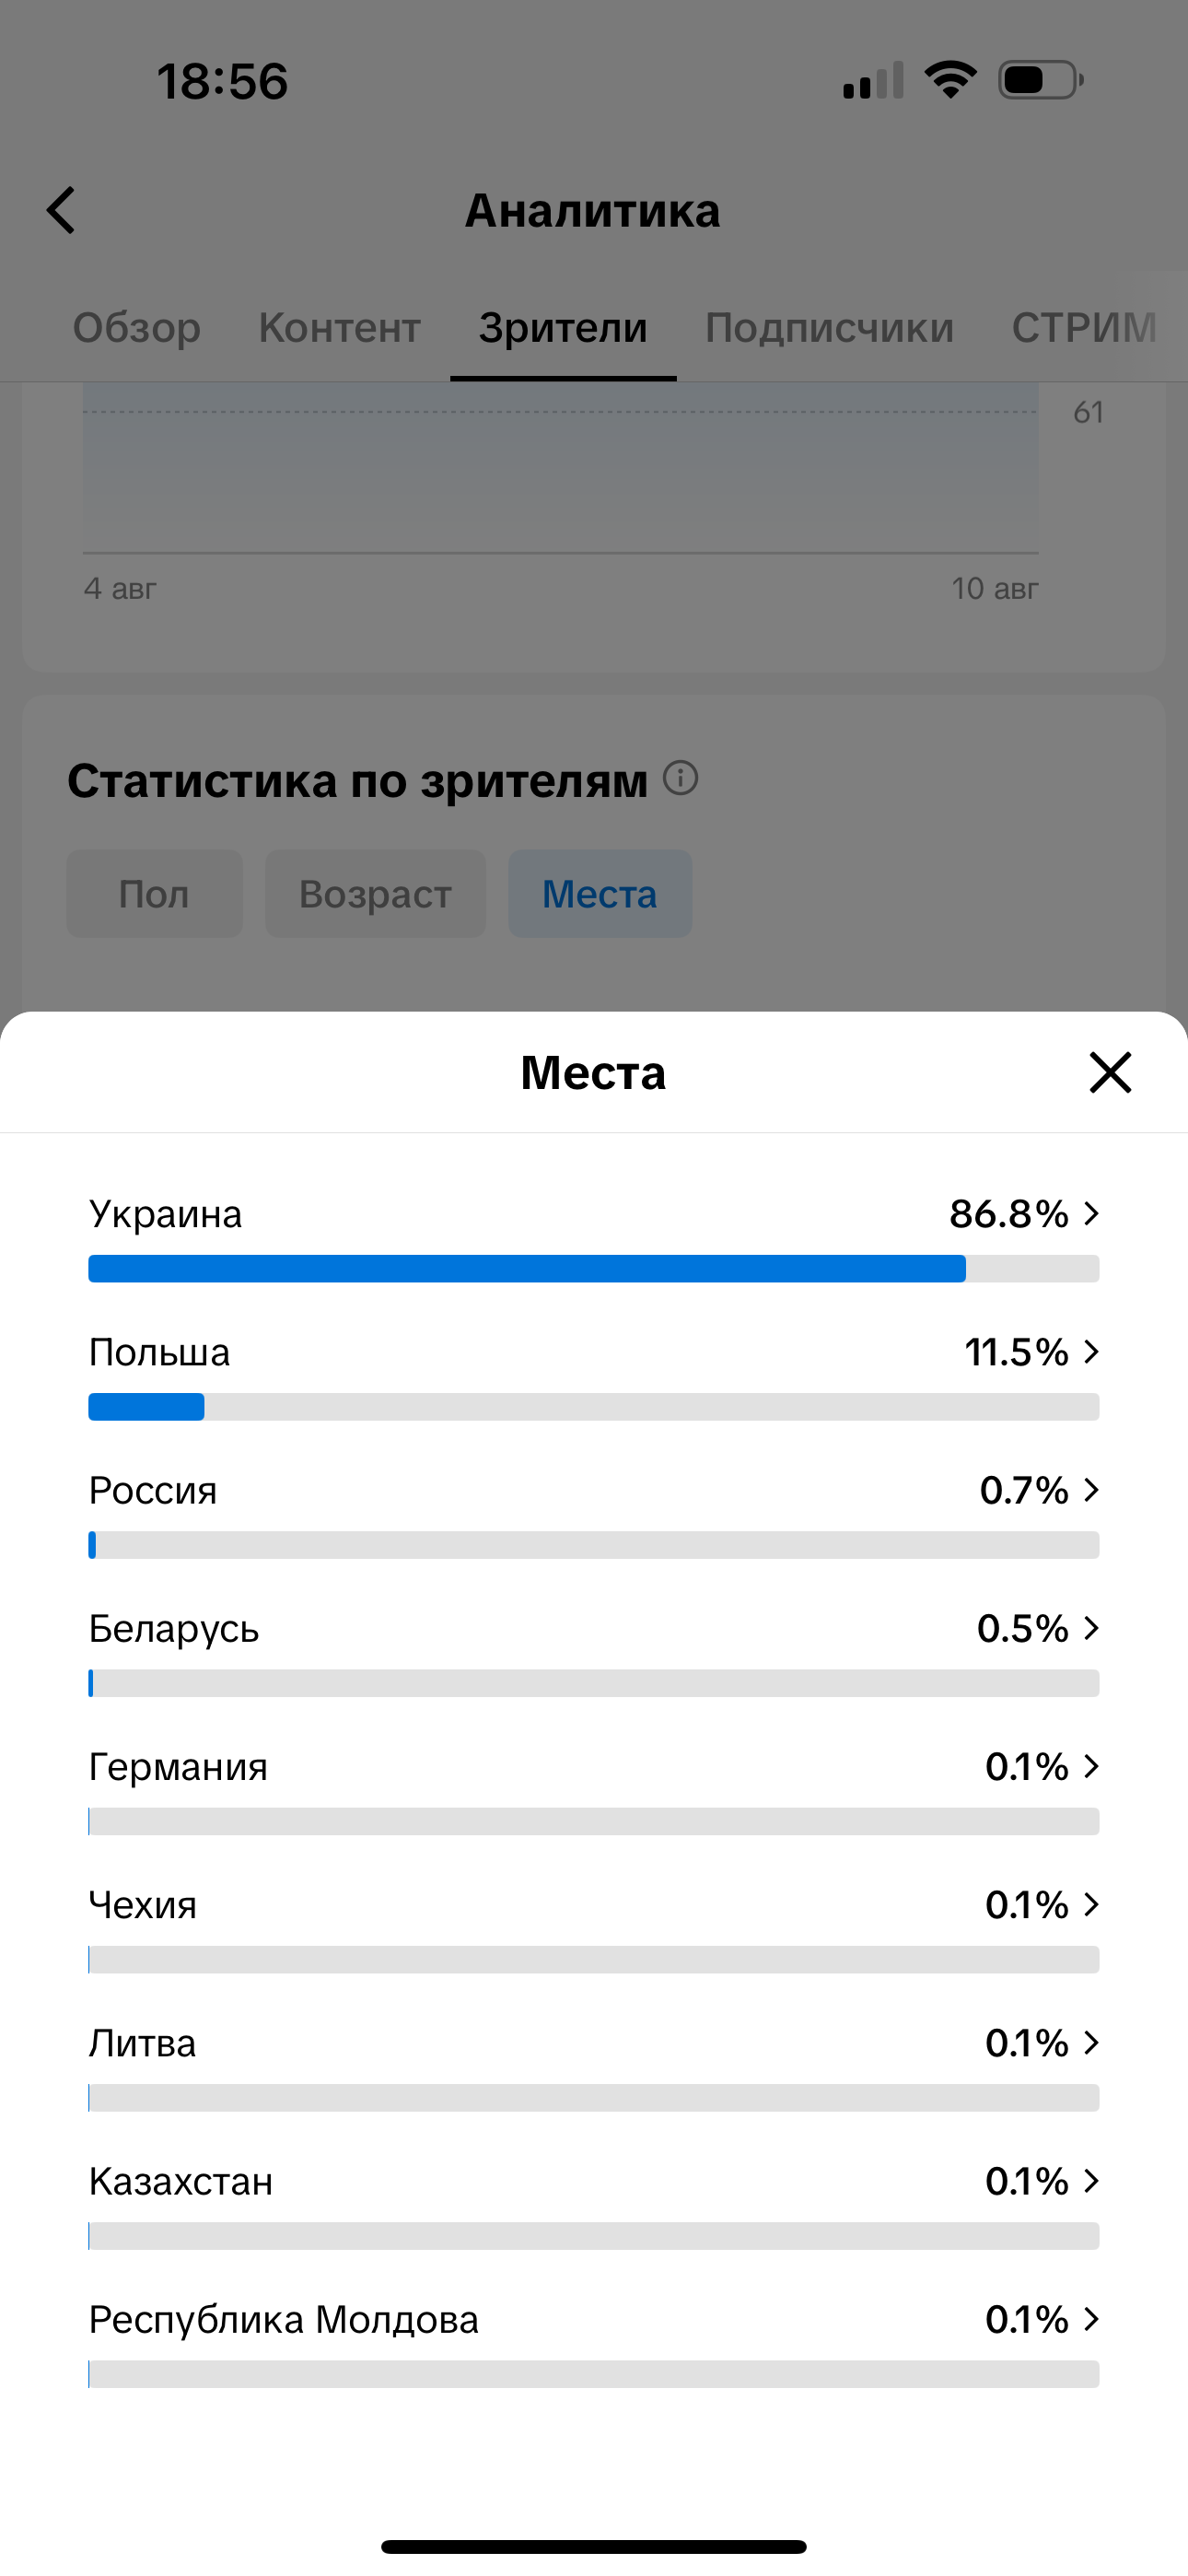This screenshot has width=1188, height=2576.
Task: Switch to the Контент tab
Action: [x=339, y=328]
